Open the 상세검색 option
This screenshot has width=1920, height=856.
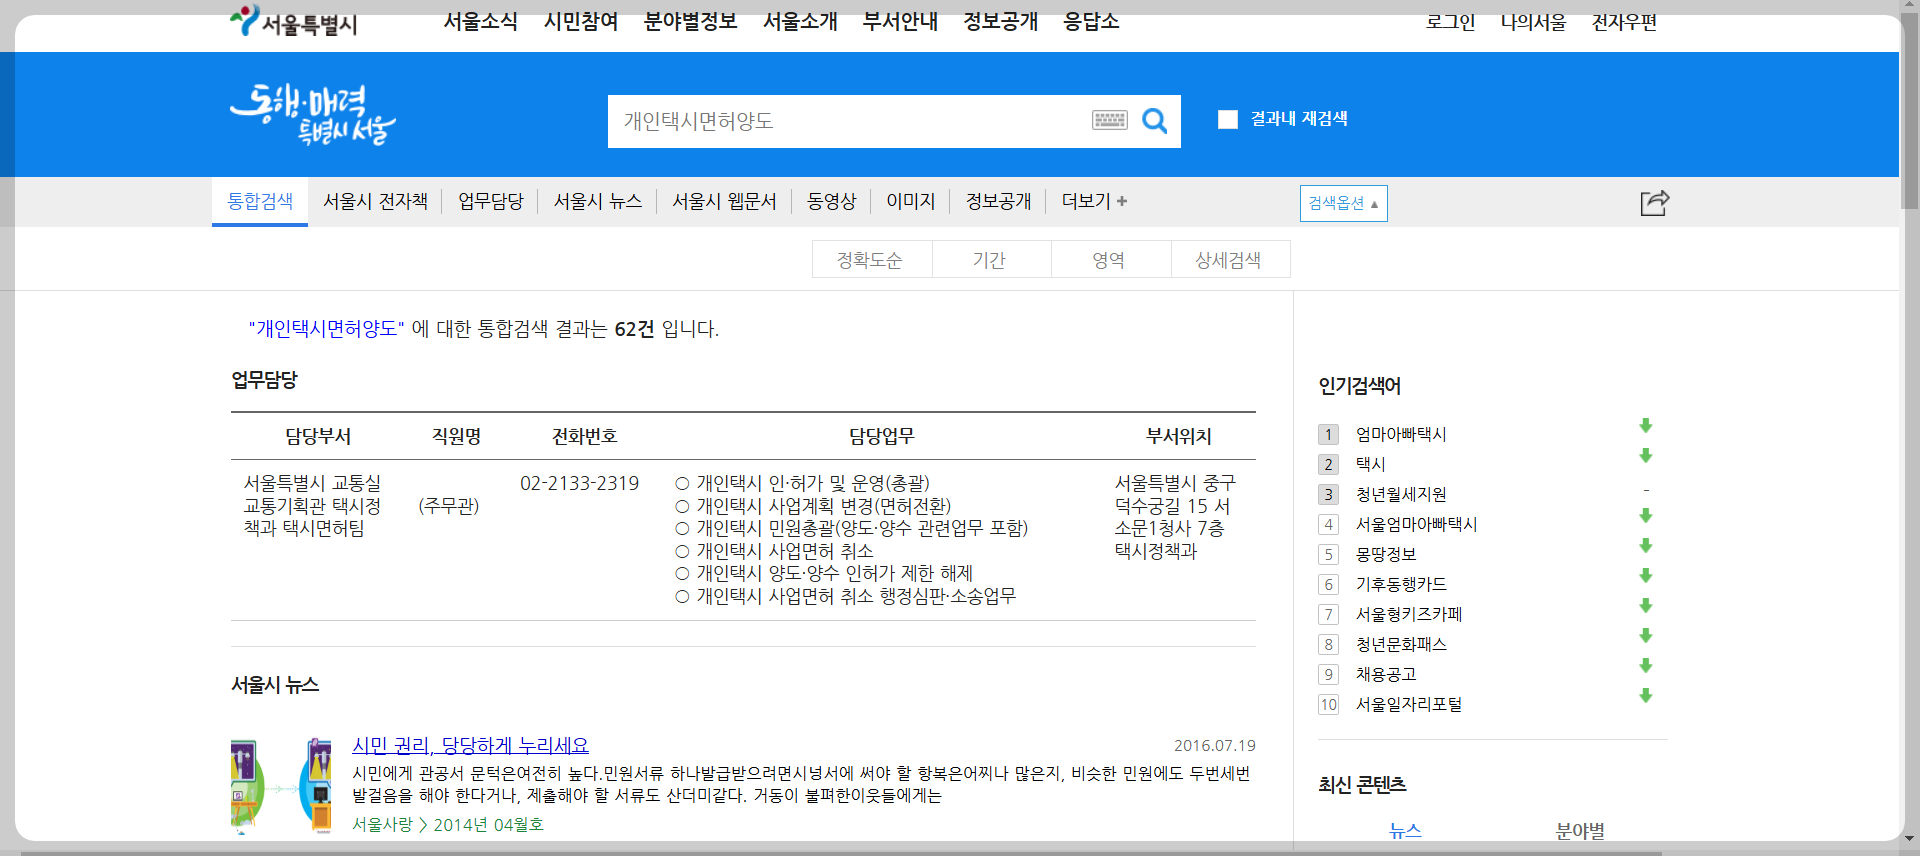[x=1230, y=260]
